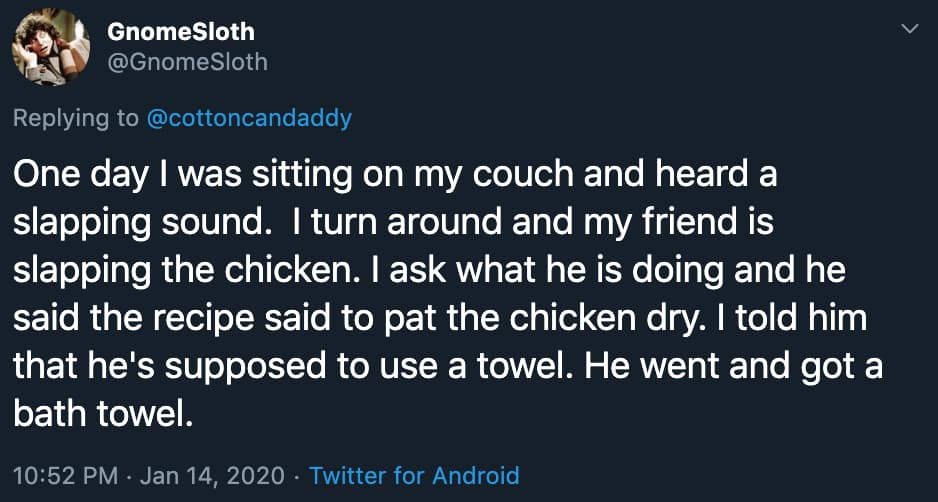Click the line beginning 'slapping sound.'

(392, 223)
